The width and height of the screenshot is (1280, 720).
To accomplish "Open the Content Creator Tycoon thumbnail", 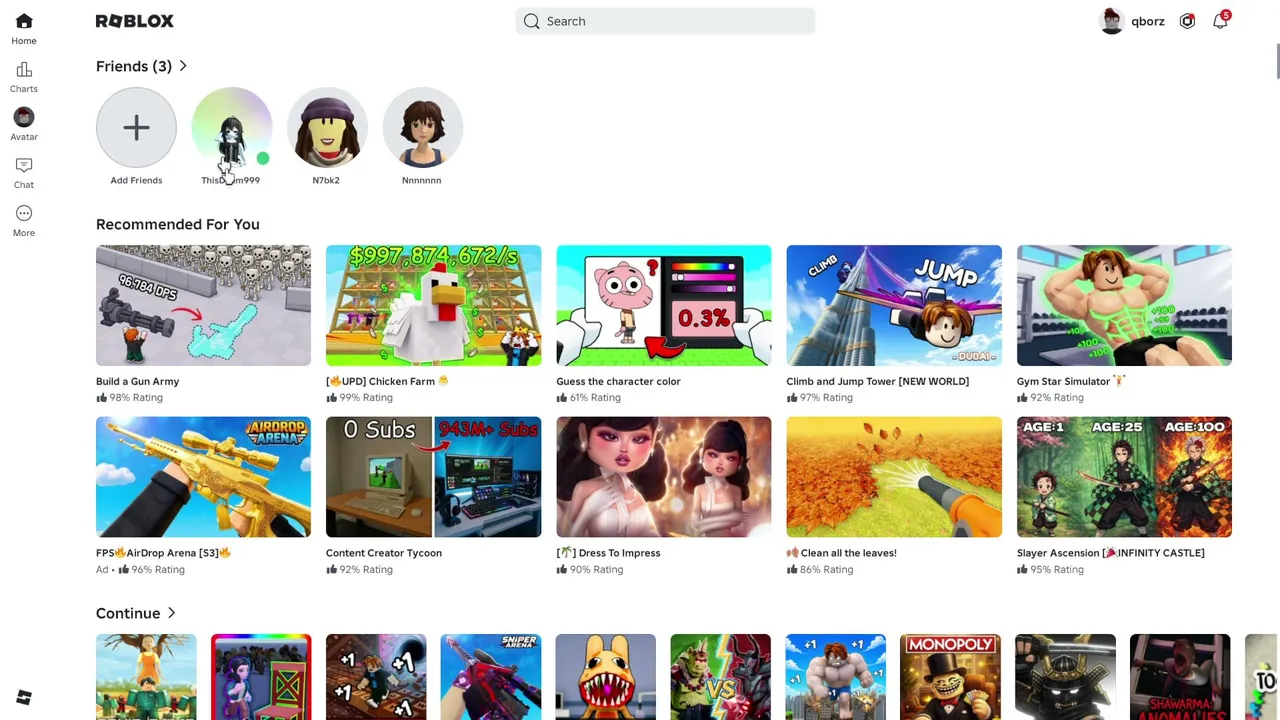I will (x=433, y=477).
